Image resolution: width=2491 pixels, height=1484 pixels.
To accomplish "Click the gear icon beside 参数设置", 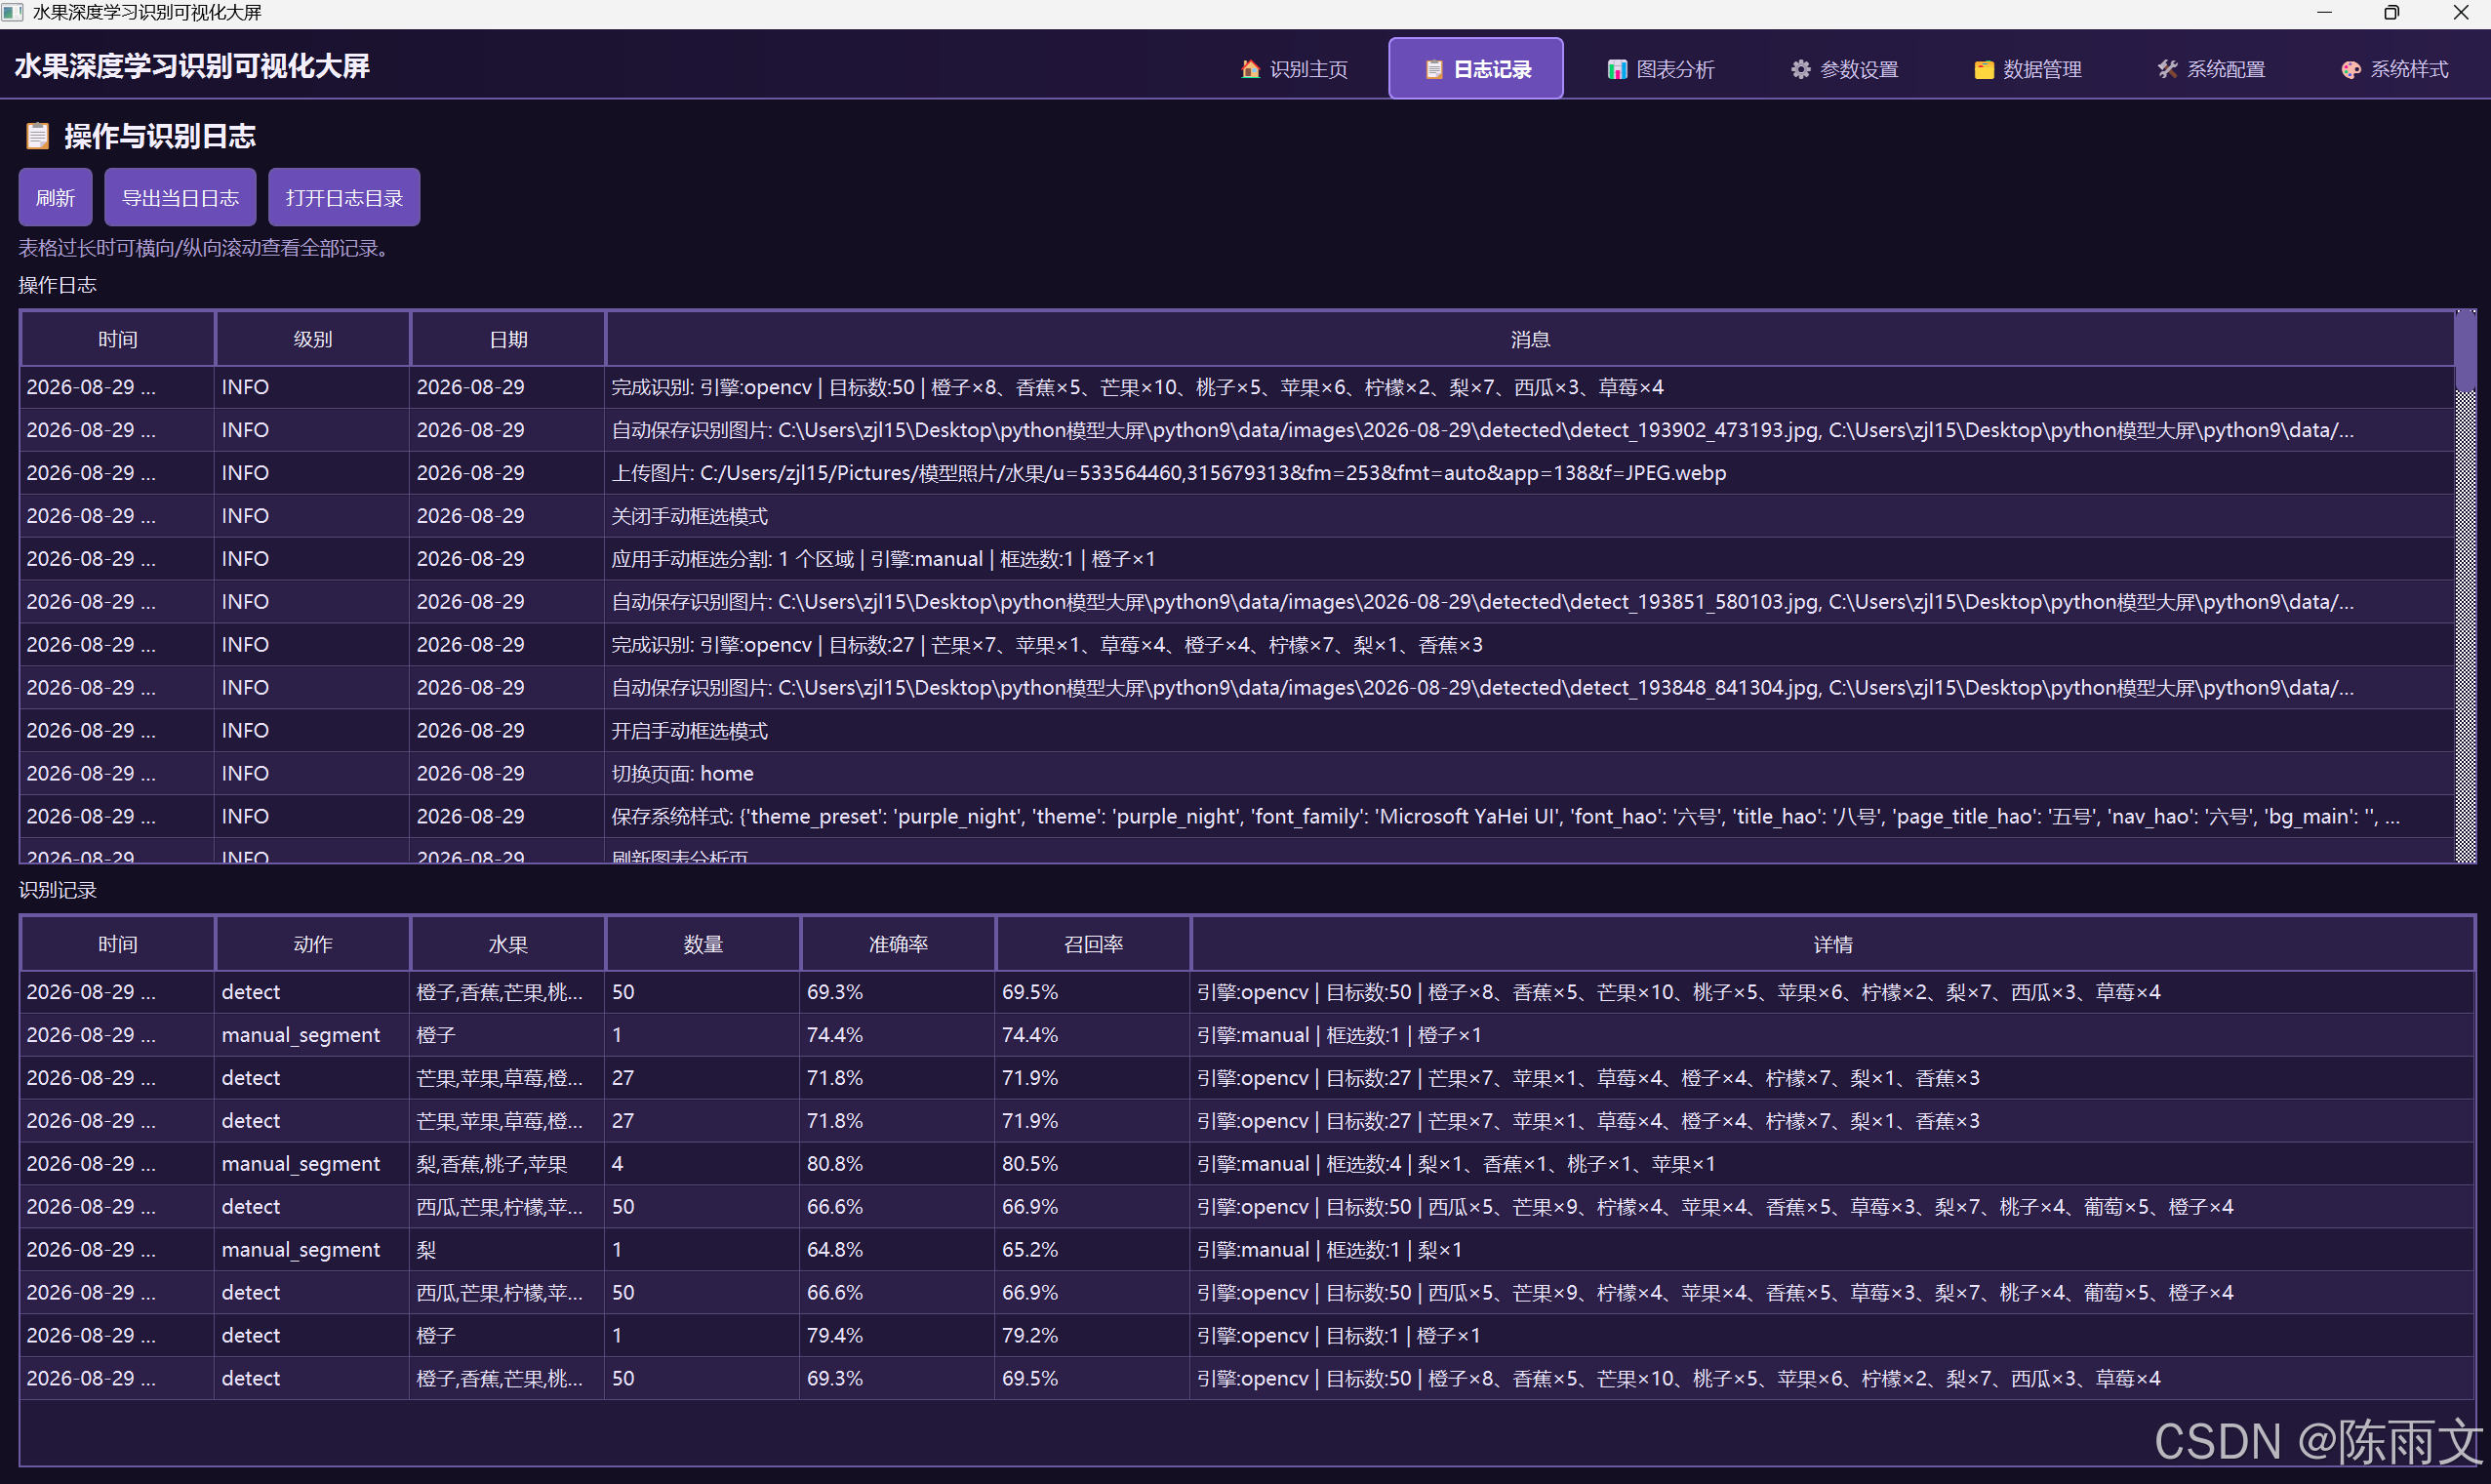I will click(x=1801, y=69).
